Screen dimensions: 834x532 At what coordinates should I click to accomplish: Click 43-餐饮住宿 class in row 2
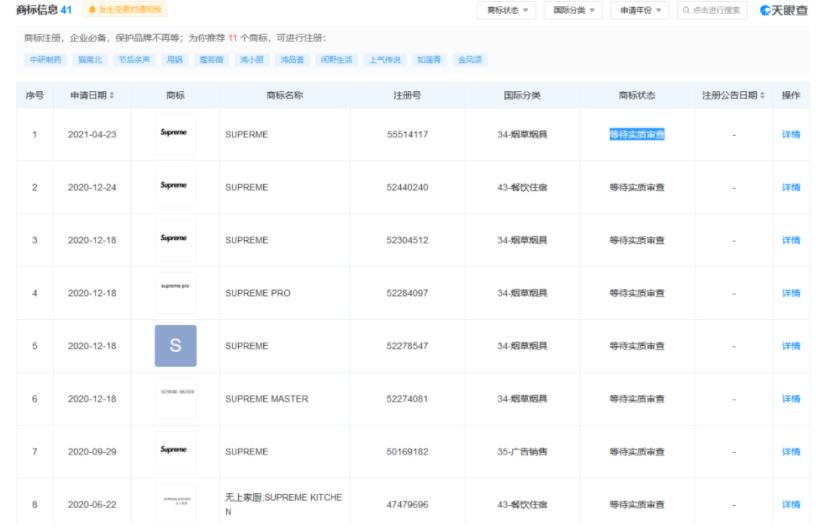pyautogui.click(x=522, y=187)
